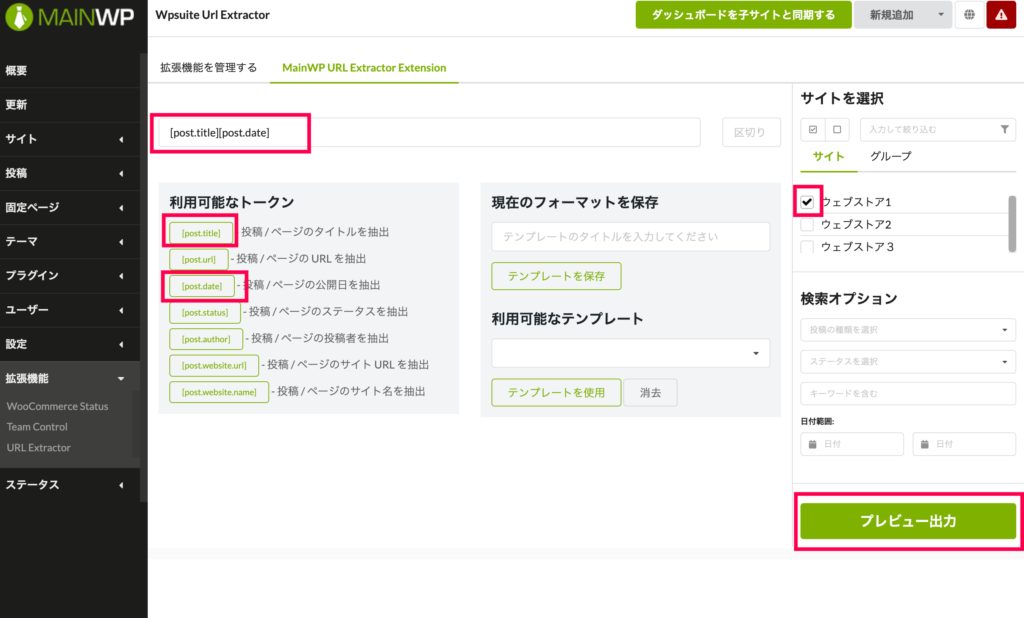Screen dimensions: 1024x618
Task: Click the left sidebar scrollbar
Action: tap(143, 278)
